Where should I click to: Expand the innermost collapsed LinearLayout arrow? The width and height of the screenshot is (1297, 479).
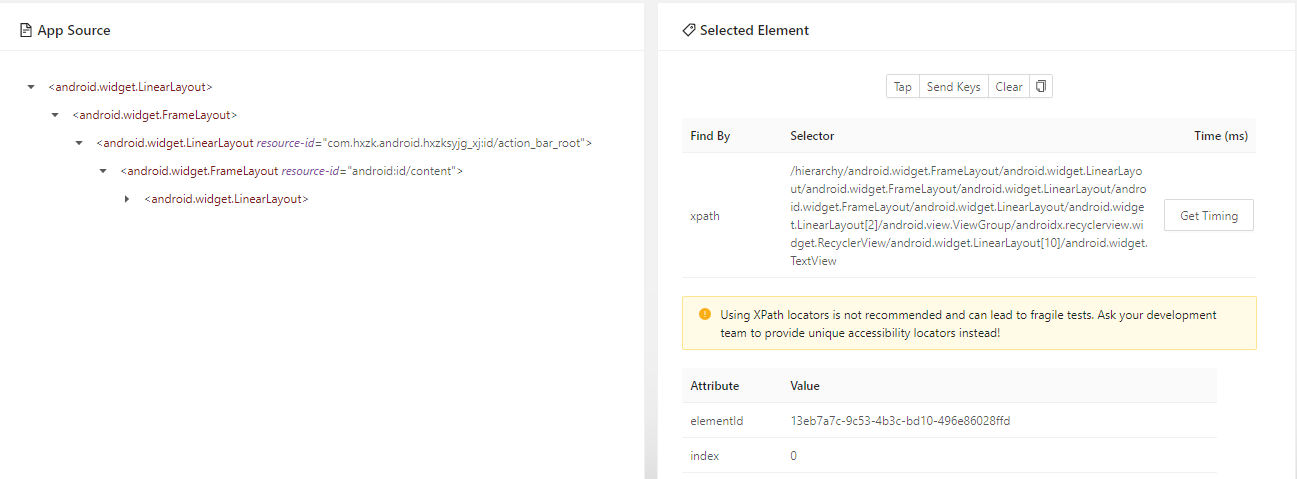point(127,199)
